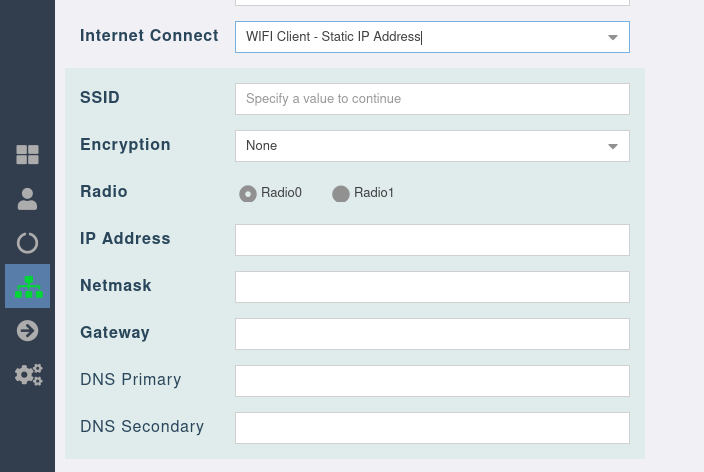Click the WIFI Client Static IP field

click(x=420, y=37)
